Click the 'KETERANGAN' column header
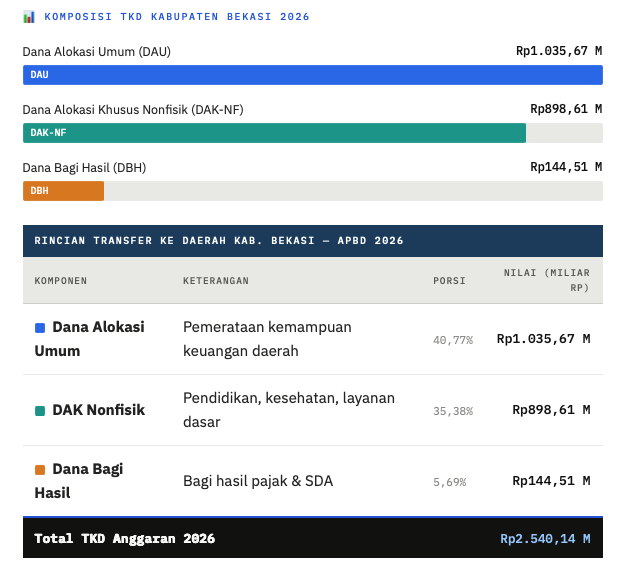The width and height of the screenshot is (629, 579). (x=216, y=281)
